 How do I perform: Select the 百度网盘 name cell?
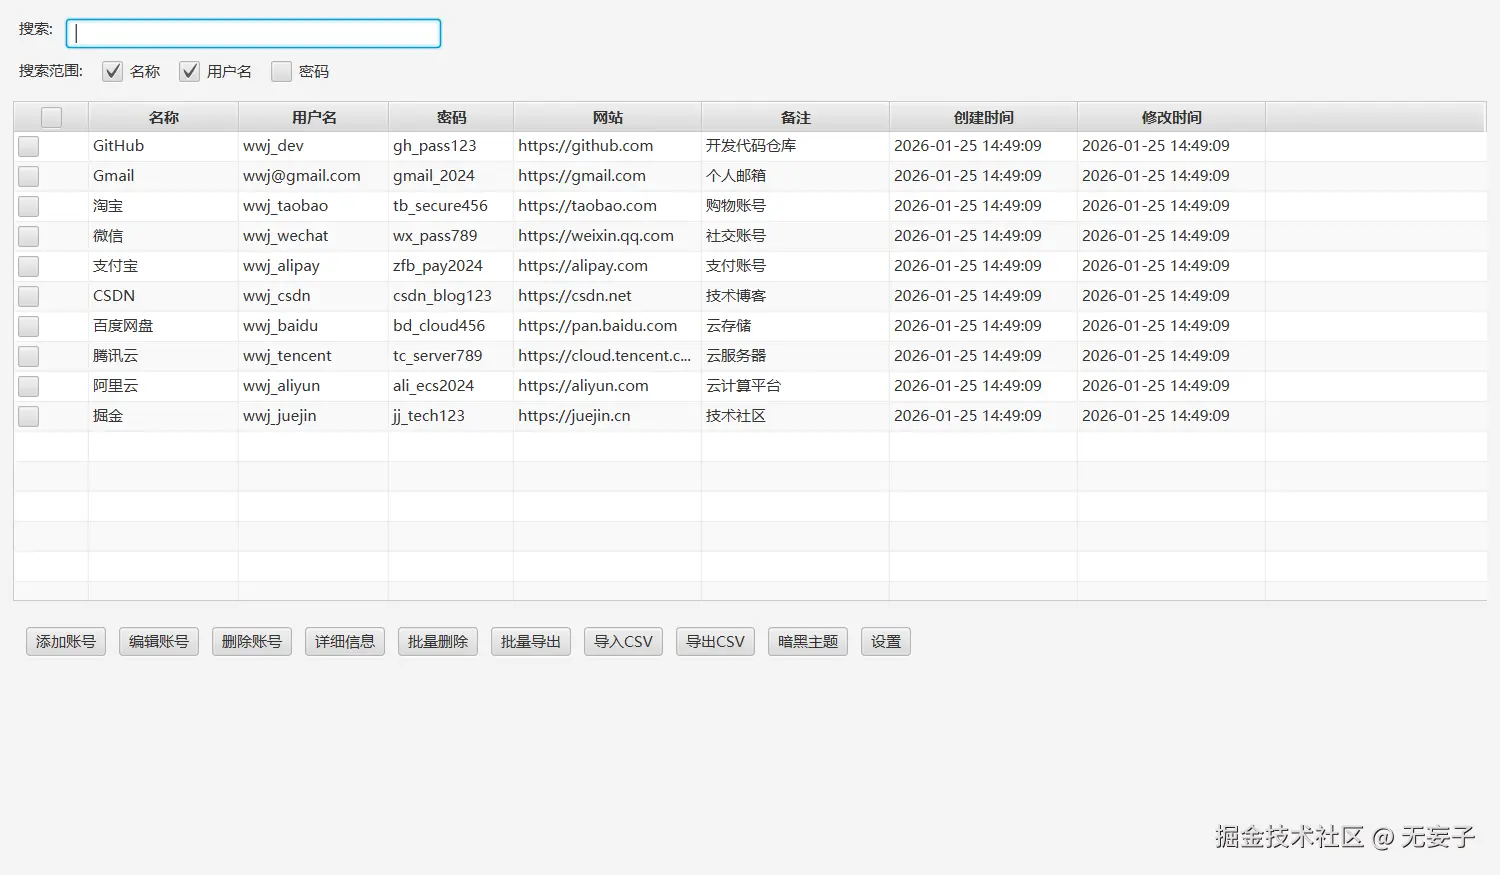(164, 326)
